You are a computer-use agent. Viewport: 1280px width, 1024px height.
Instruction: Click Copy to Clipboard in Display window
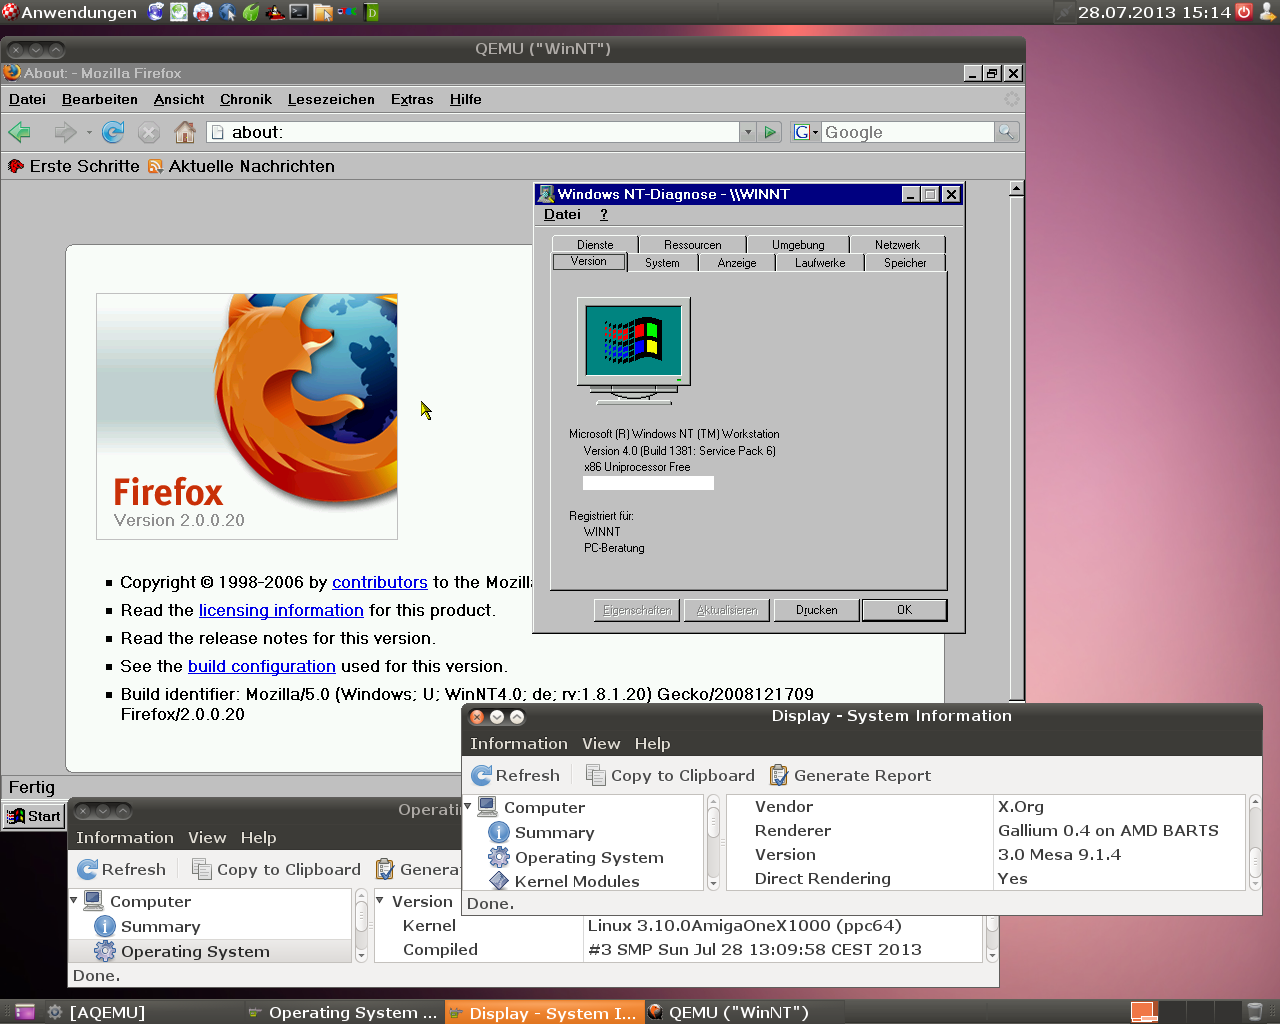(x=670, y=776)
